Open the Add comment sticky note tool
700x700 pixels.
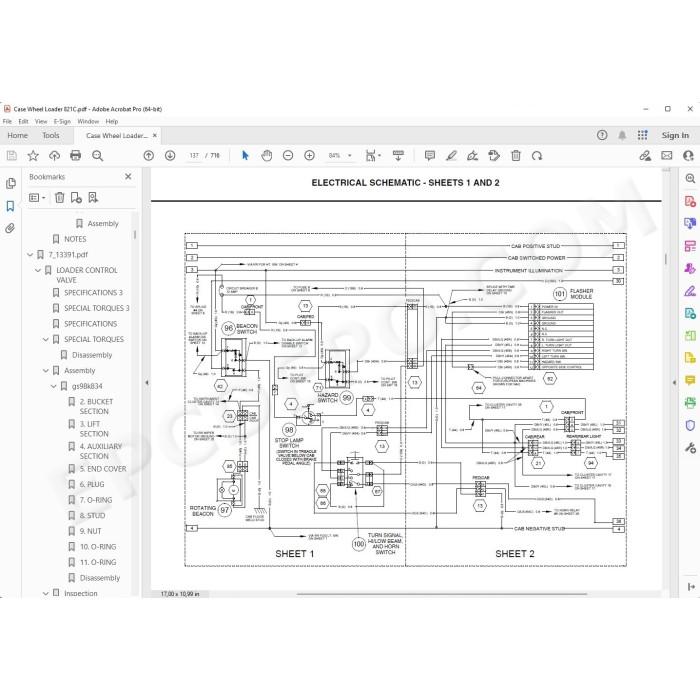point(430,155)
